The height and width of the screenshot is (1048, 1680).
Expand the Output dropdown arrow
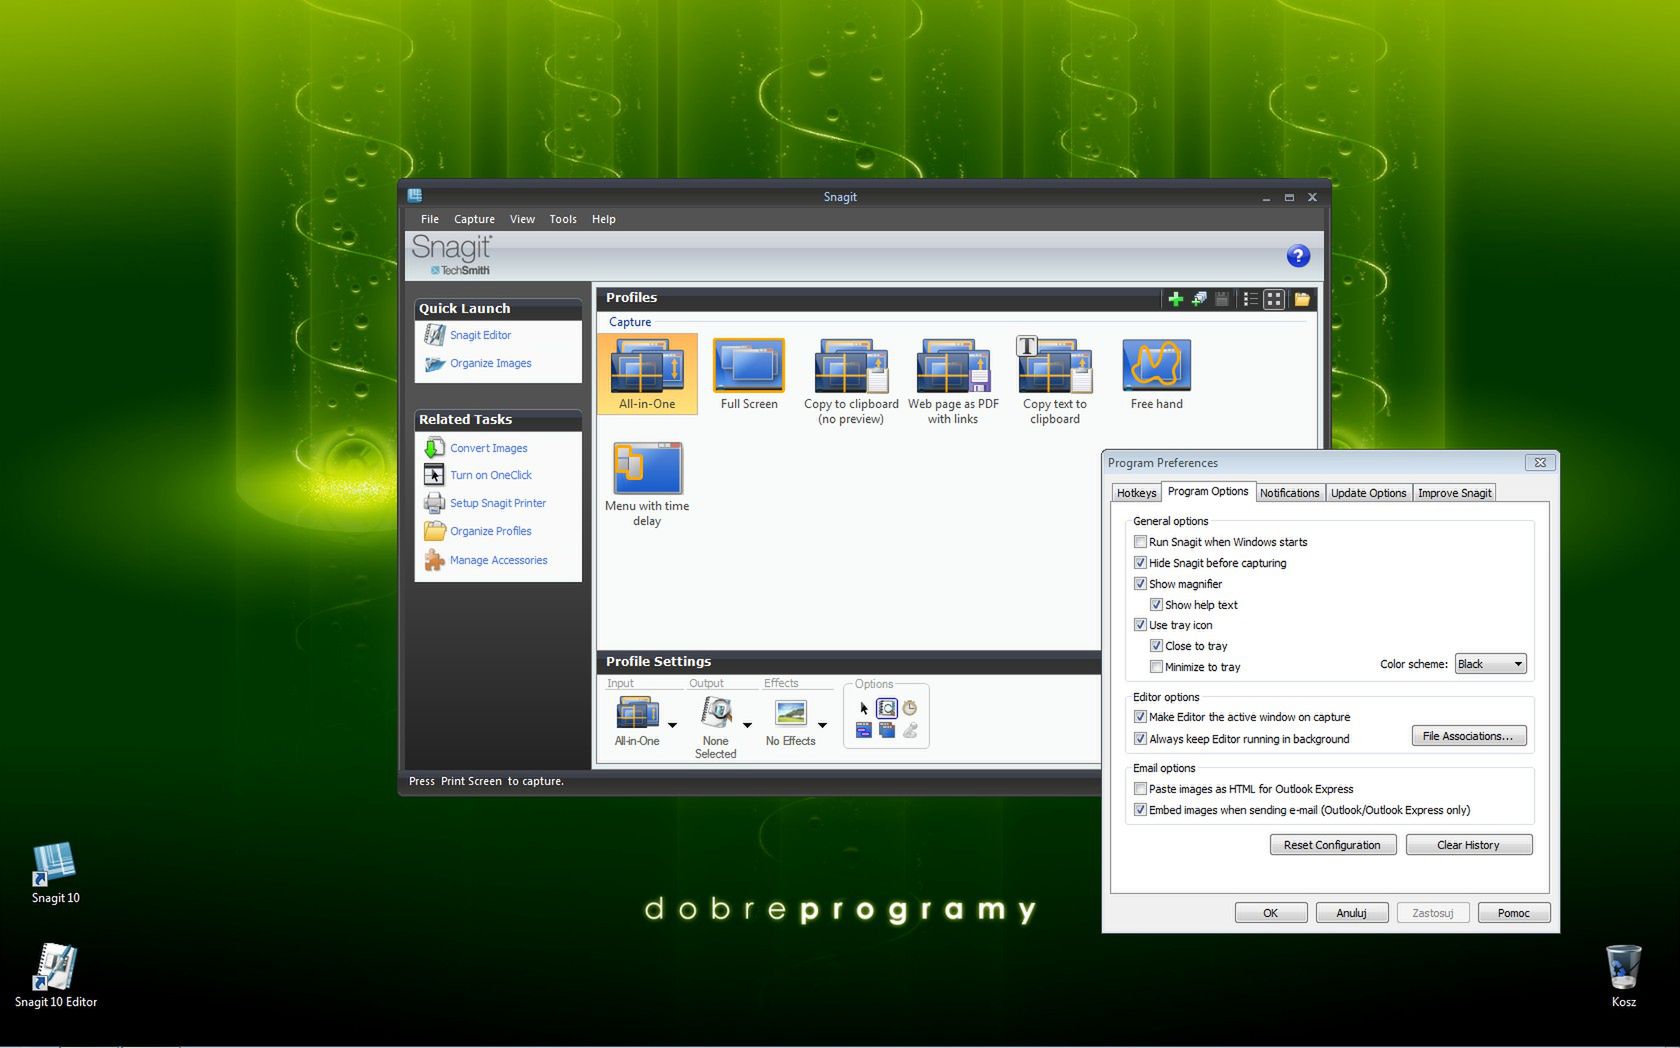[x=747, y=725]
